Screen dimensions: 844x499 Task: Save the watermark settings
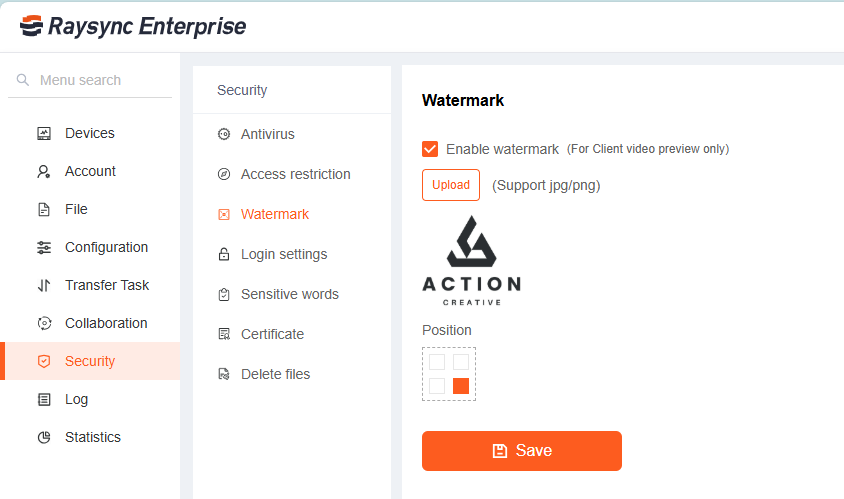click(x=521, y=451)
